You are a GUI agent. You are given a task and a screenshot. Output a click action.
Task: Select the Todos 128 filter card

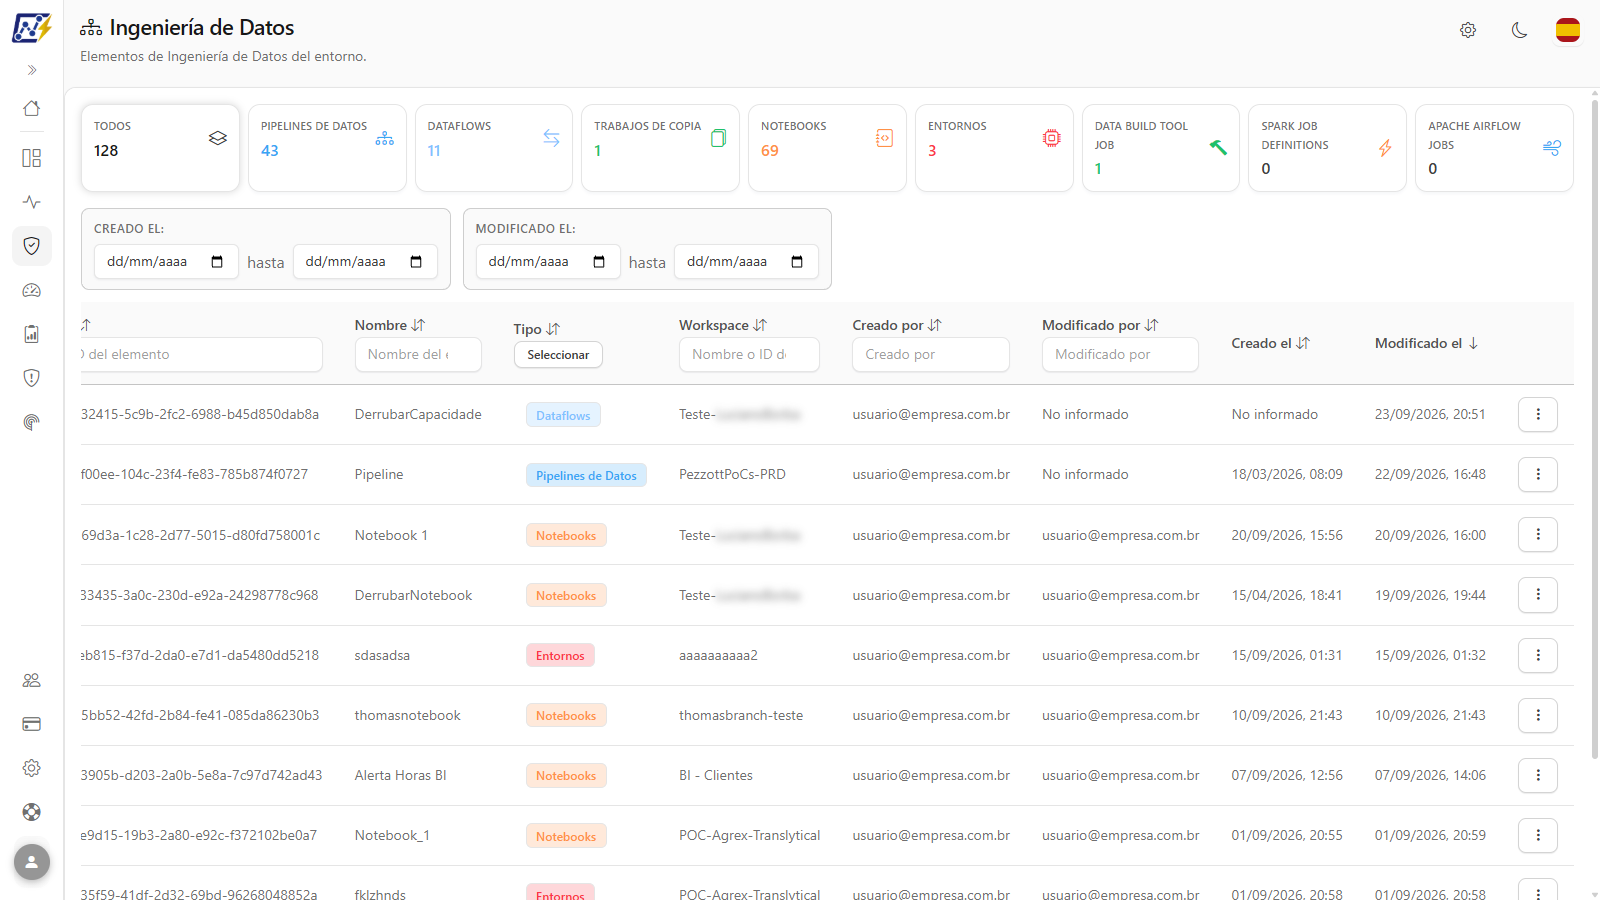[160, 148]
